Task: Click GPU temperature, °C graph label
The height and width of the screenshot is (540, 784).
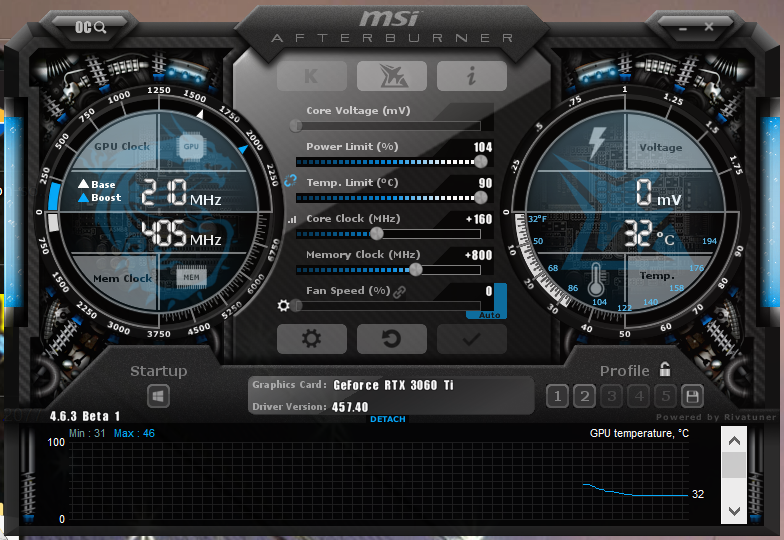Action: 639,434
